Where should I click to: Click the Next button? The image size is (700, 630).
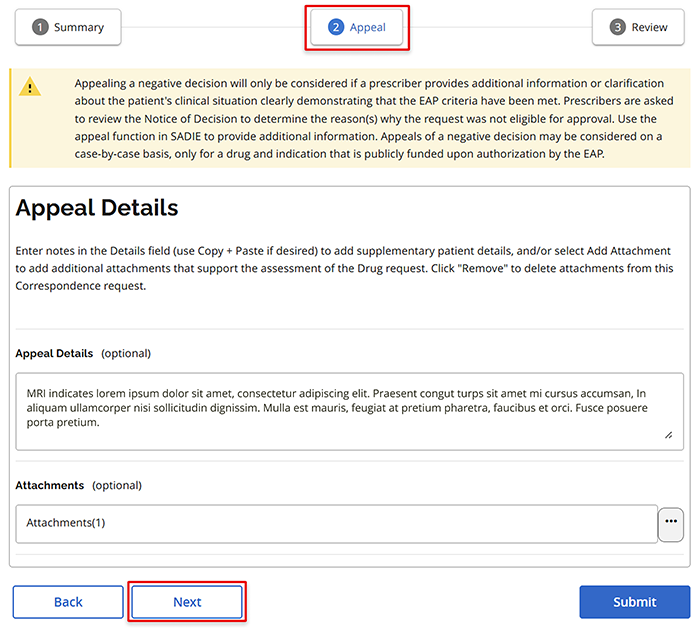coord(187,602)
